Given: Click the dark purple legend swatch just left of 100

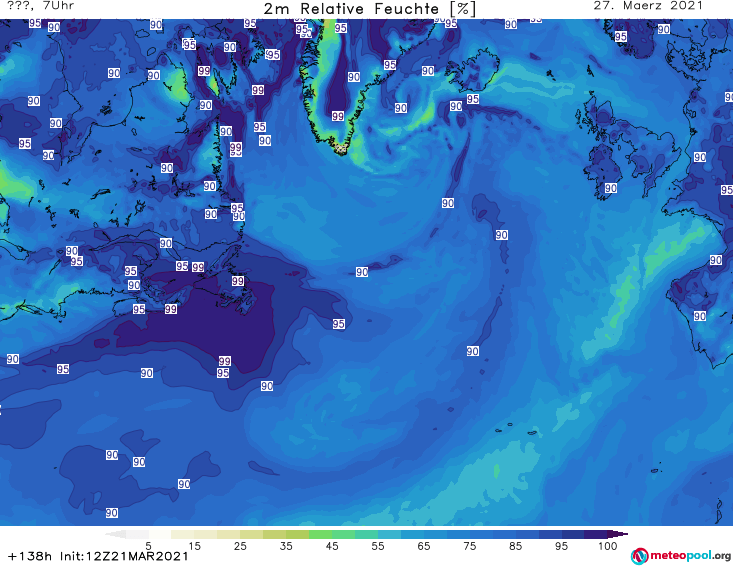Looking at the screenshot, I should pos(596,534).
